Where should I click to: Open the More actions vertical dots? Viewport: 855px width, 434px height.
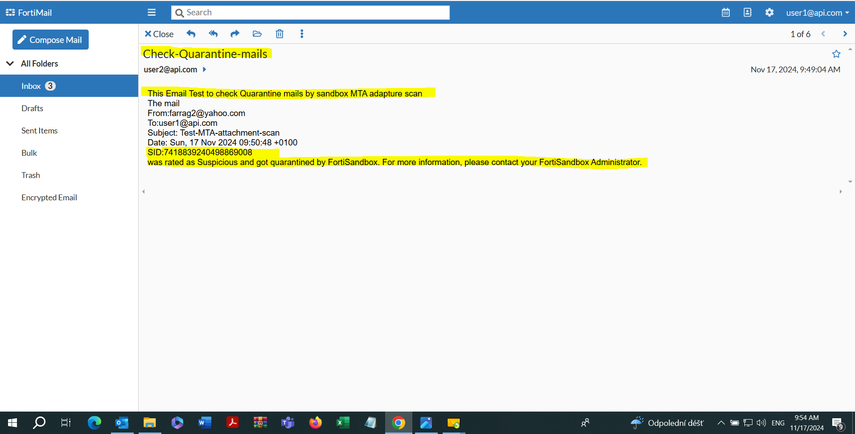(302, 34)
